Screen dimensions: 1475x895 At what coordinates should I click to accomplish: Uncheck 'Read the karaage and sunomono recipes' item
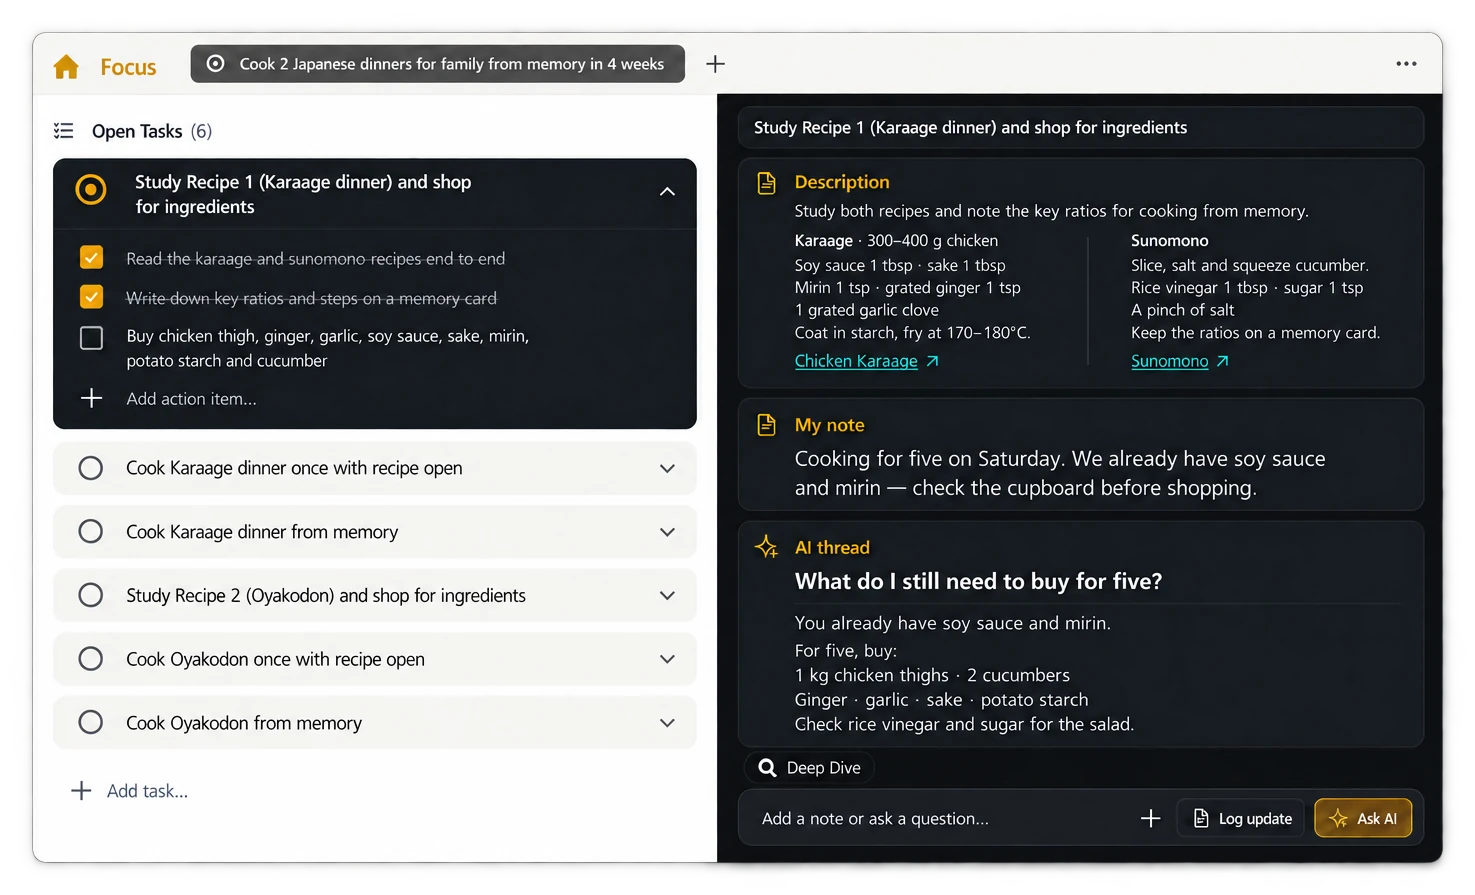(x=91, y=258)
